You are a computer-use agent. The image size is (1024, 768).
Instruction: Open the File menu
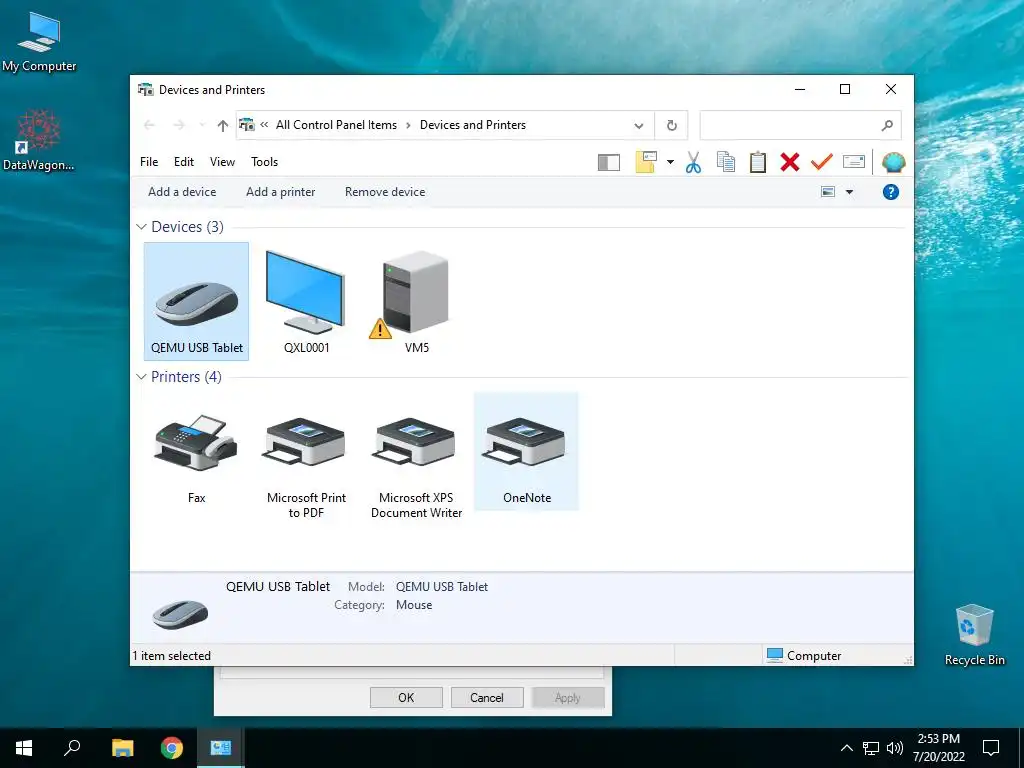(x=149, y=162)
